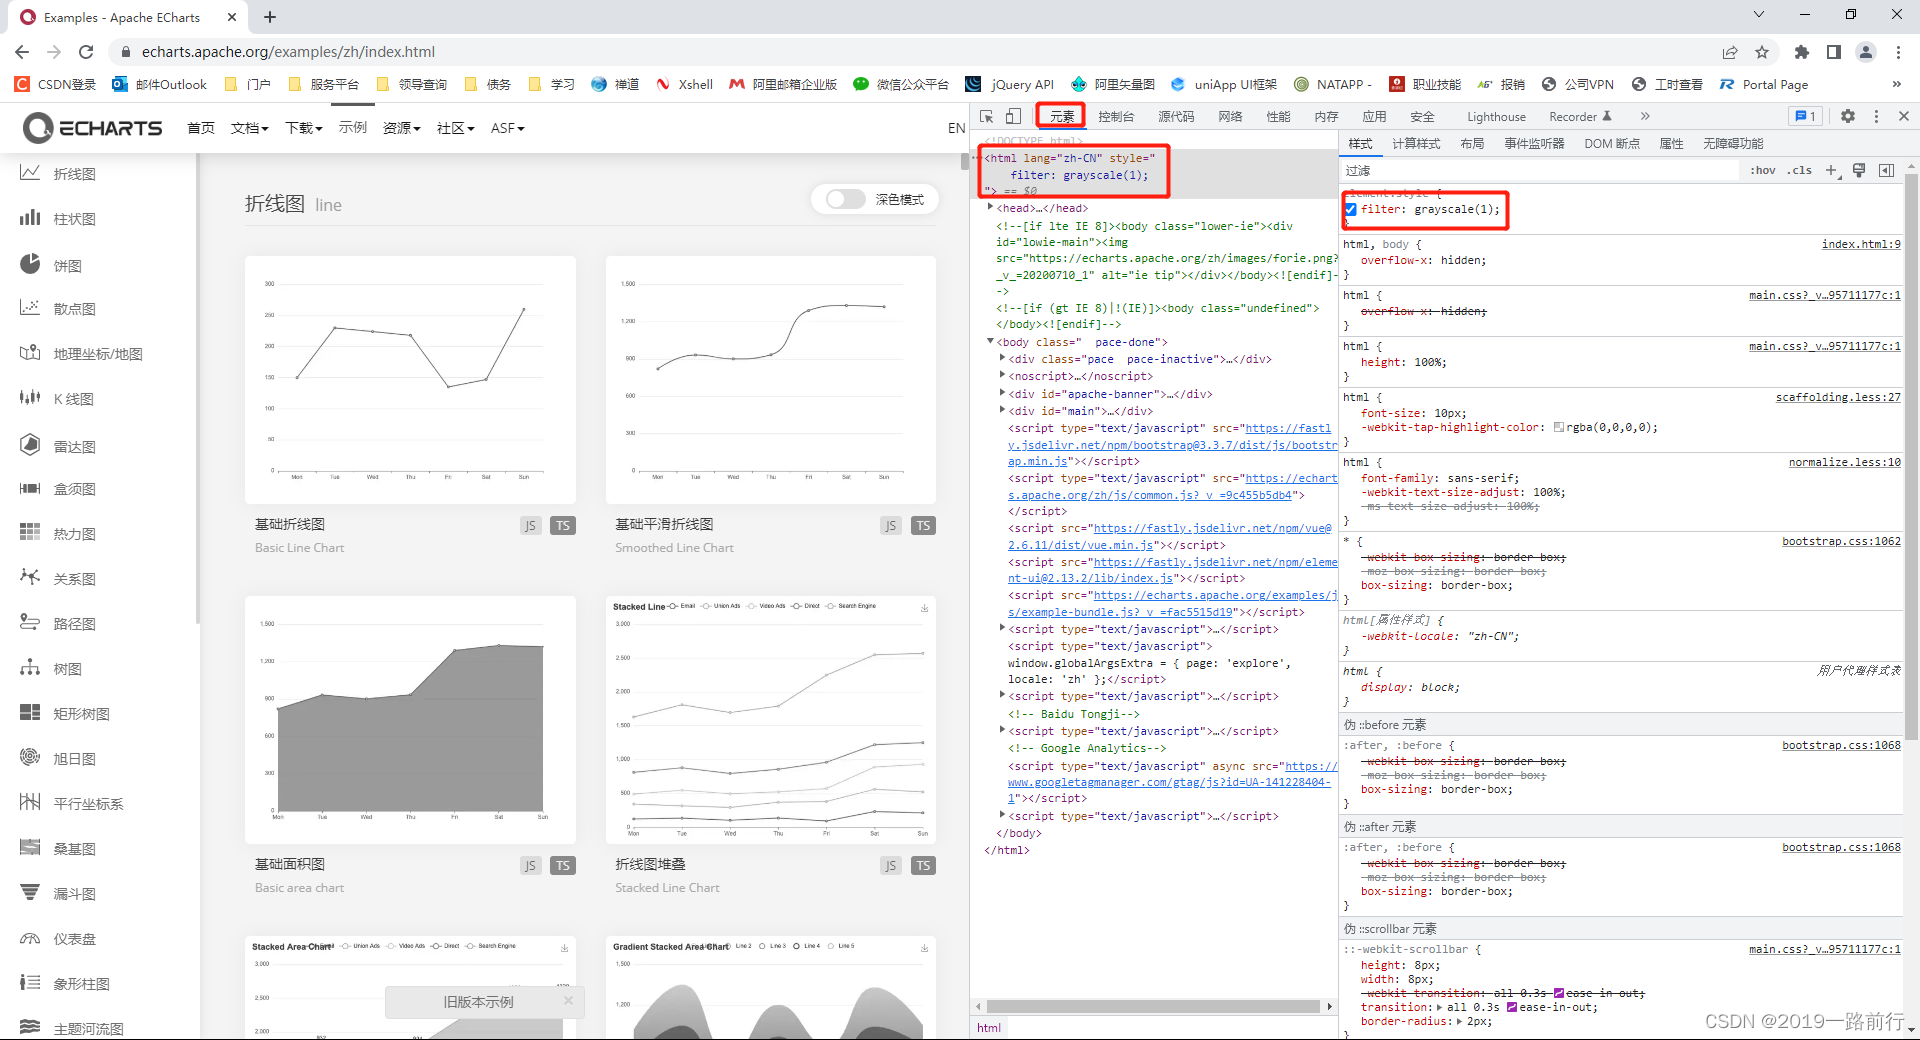This screenshot has height=1040, width=1920.
Task: Open the tree 树图 category icon
Action: click(x=30, y=668)
